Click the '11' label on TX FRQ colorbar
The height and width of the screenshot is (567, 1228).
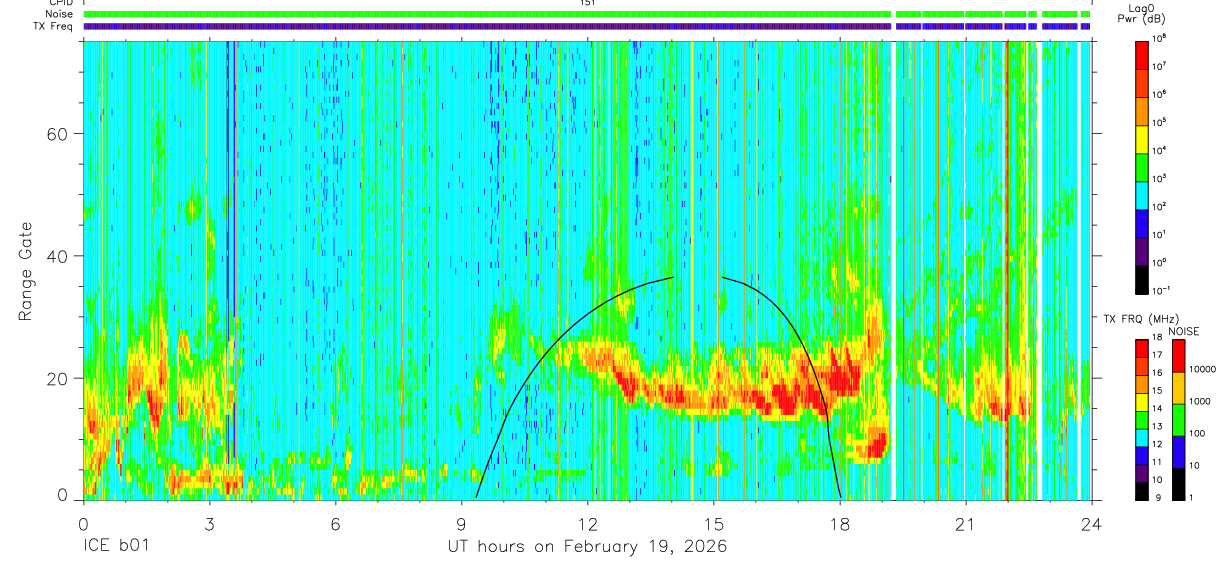[1159, 461]
